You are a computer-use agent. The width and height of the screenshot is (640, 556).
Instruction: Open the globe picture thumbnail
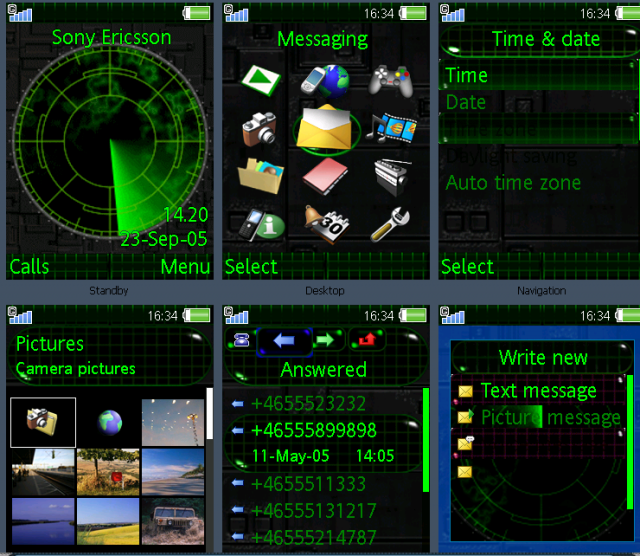(109, 422)
